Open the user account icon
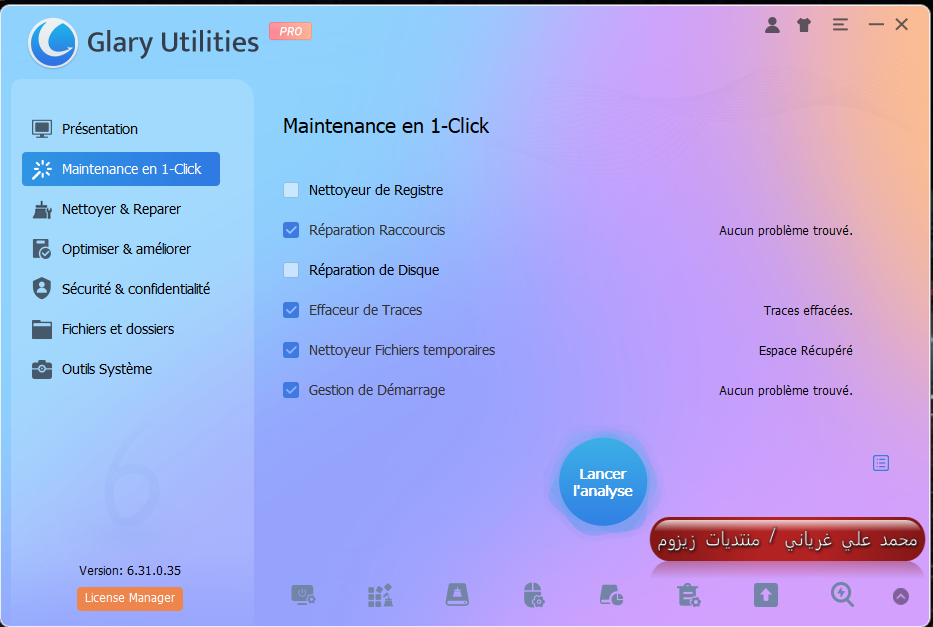The height and width of the screenshot is (627, 933). pyautogui.click(x=772, y=25)
